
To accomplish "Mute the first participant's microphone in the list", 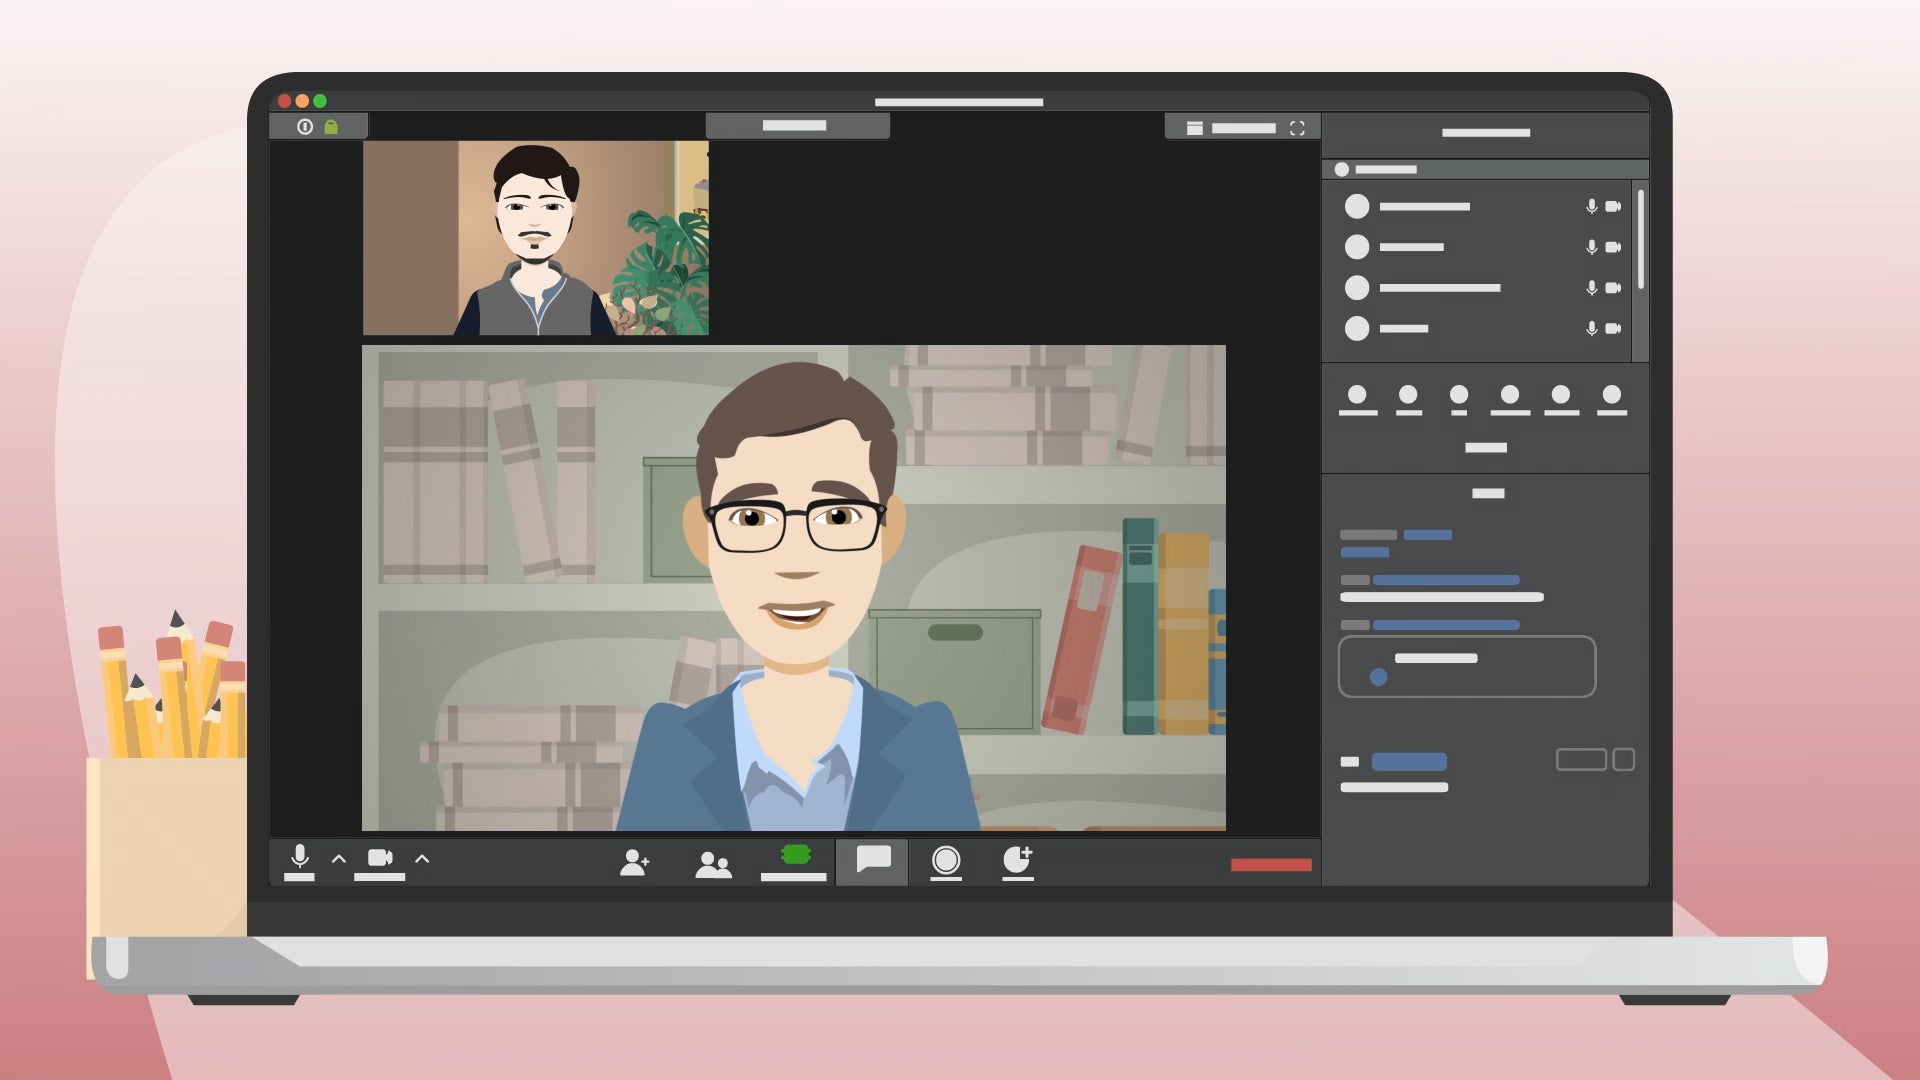I will 1591,206.
